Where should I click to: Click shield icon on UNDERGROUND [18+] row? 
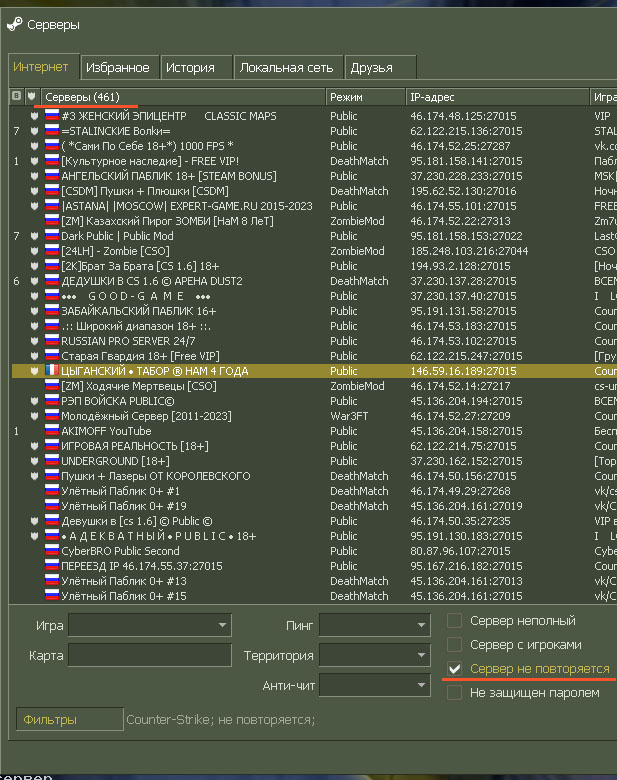click(x=34, y=461)
